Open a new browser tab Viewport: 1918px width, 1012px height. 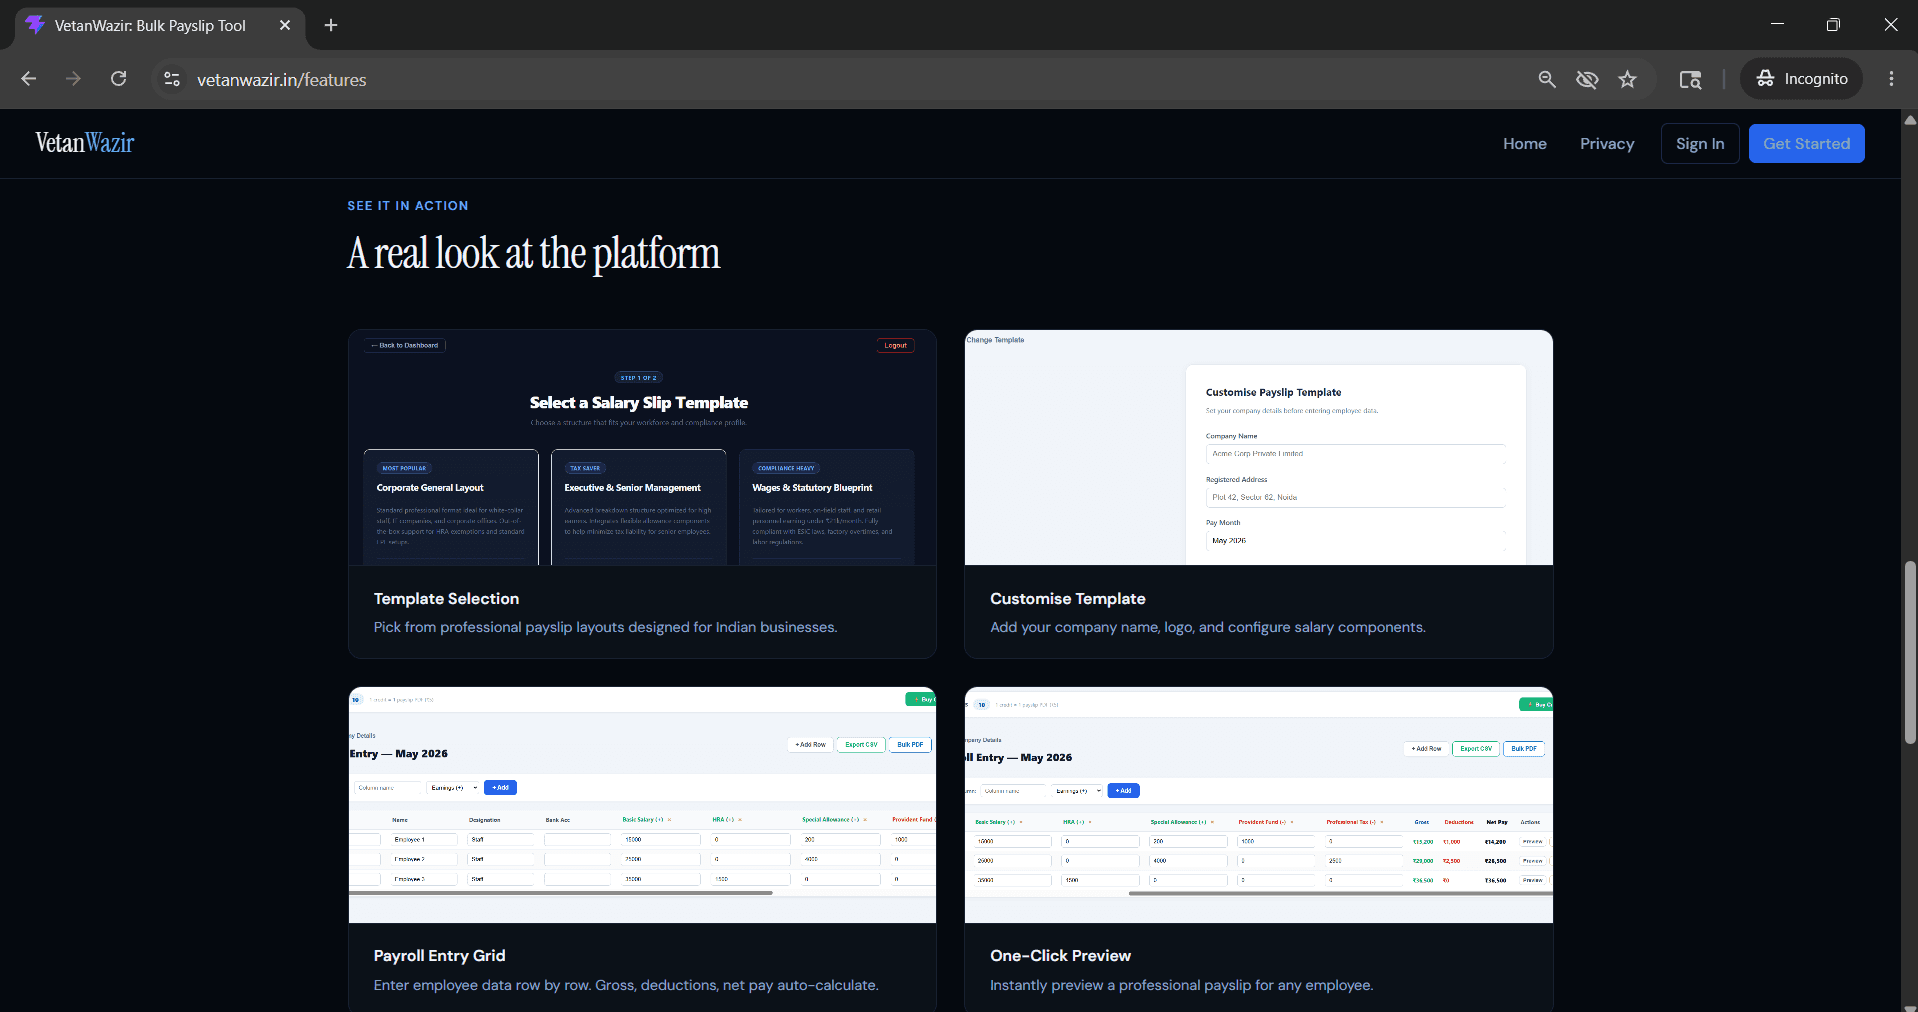[x=331, y=25]
